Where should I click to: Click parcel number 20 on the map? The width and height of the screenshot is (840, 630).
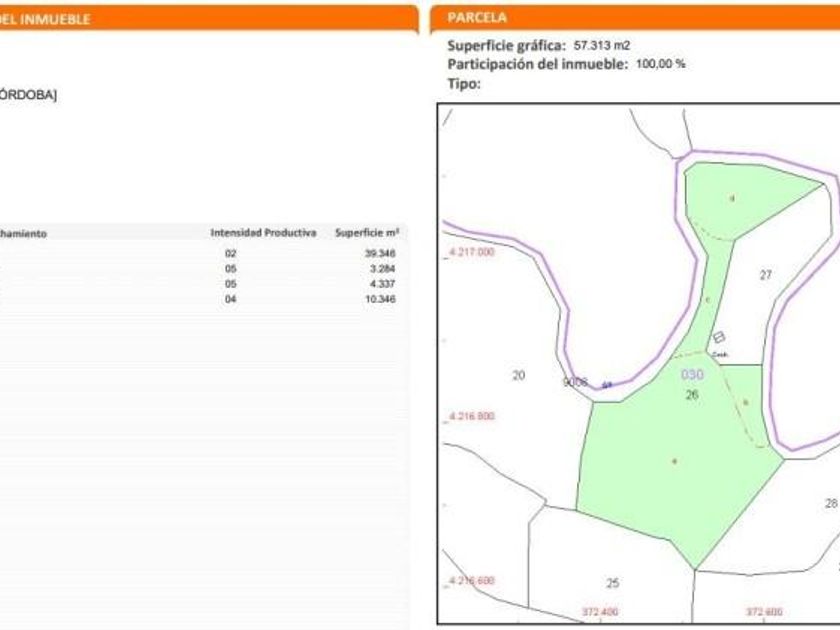[x=518, y=376]
